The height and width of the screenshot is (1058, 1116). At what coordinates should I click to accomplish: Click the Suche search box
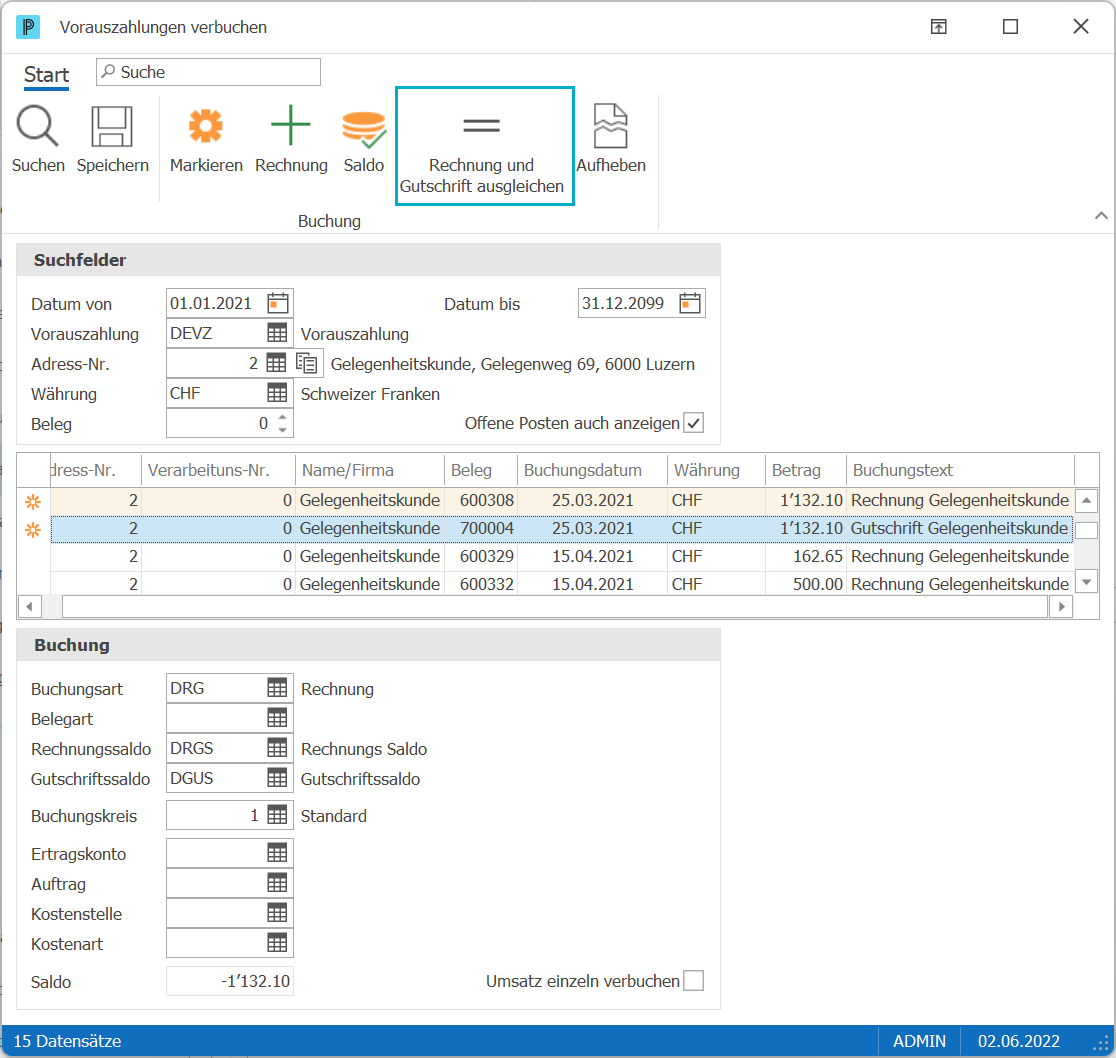pos(209,72)
